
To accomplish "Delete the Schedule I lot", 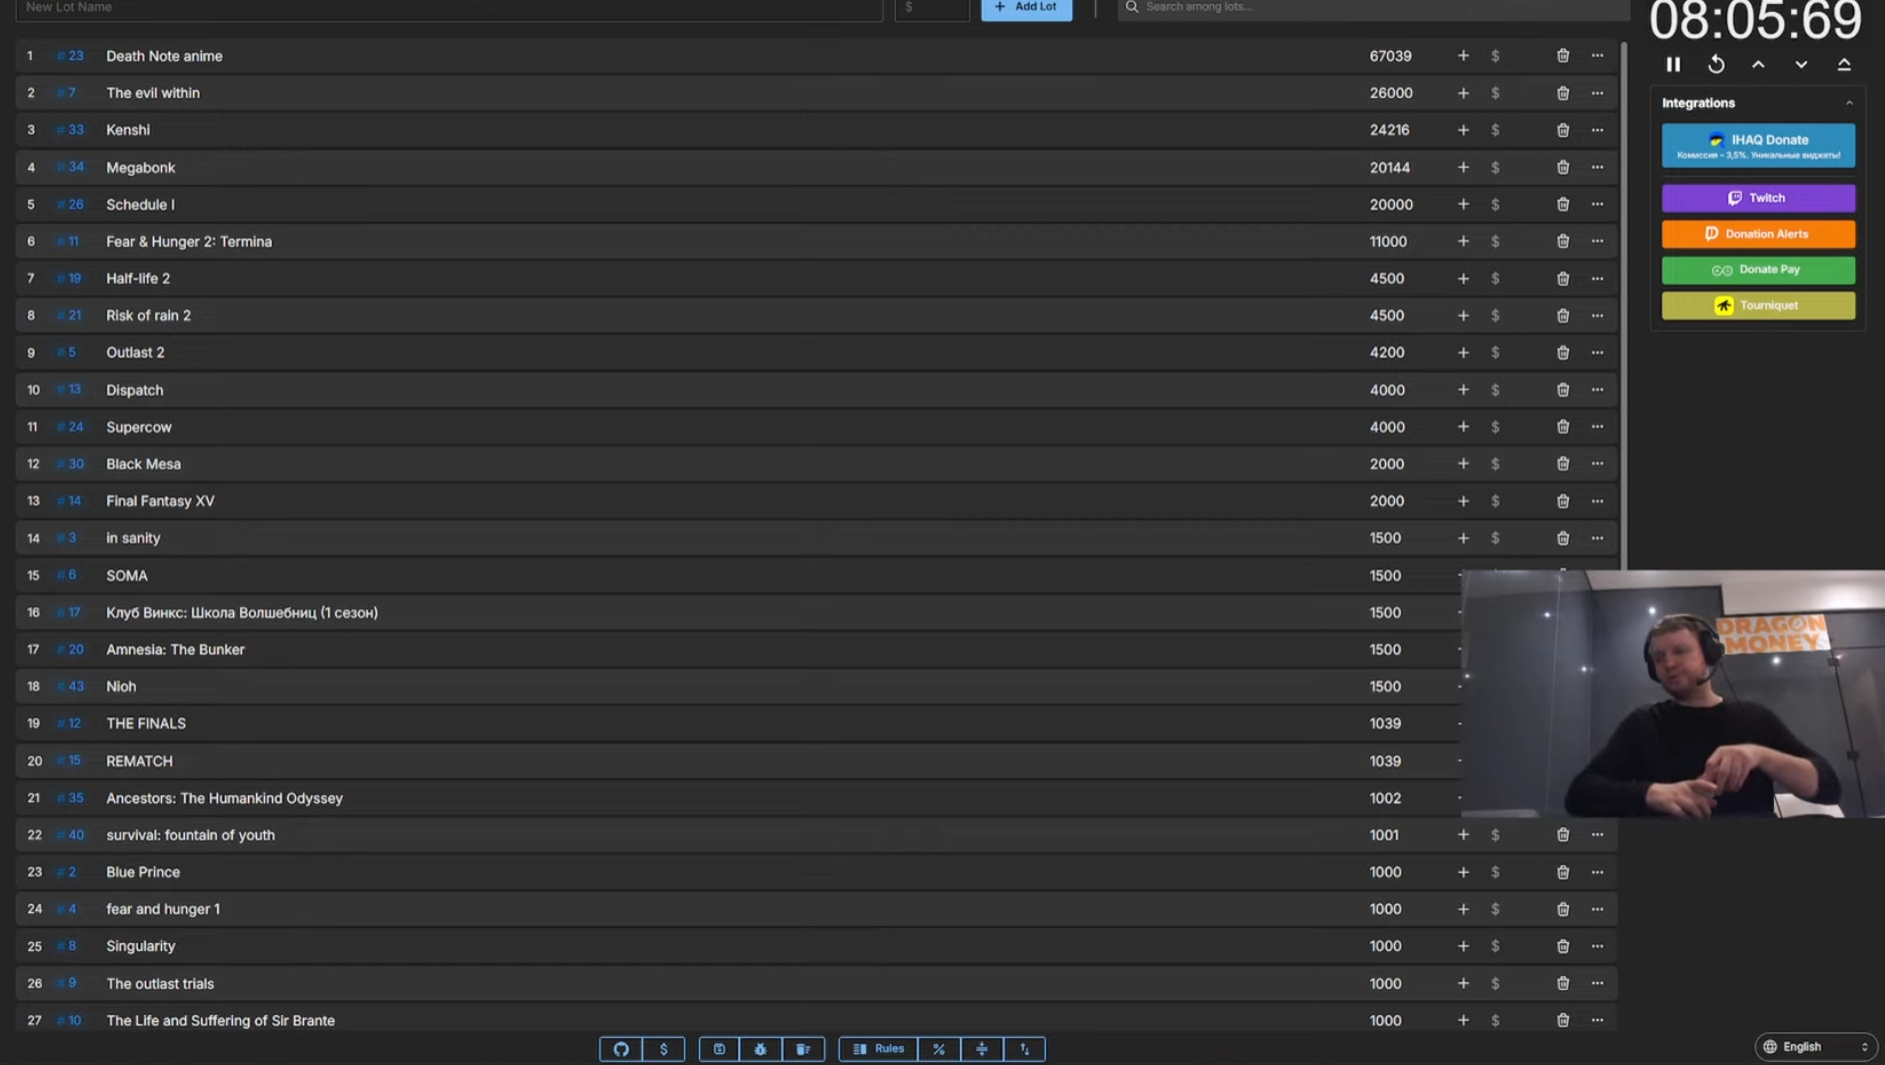I will click(1563, 204).
